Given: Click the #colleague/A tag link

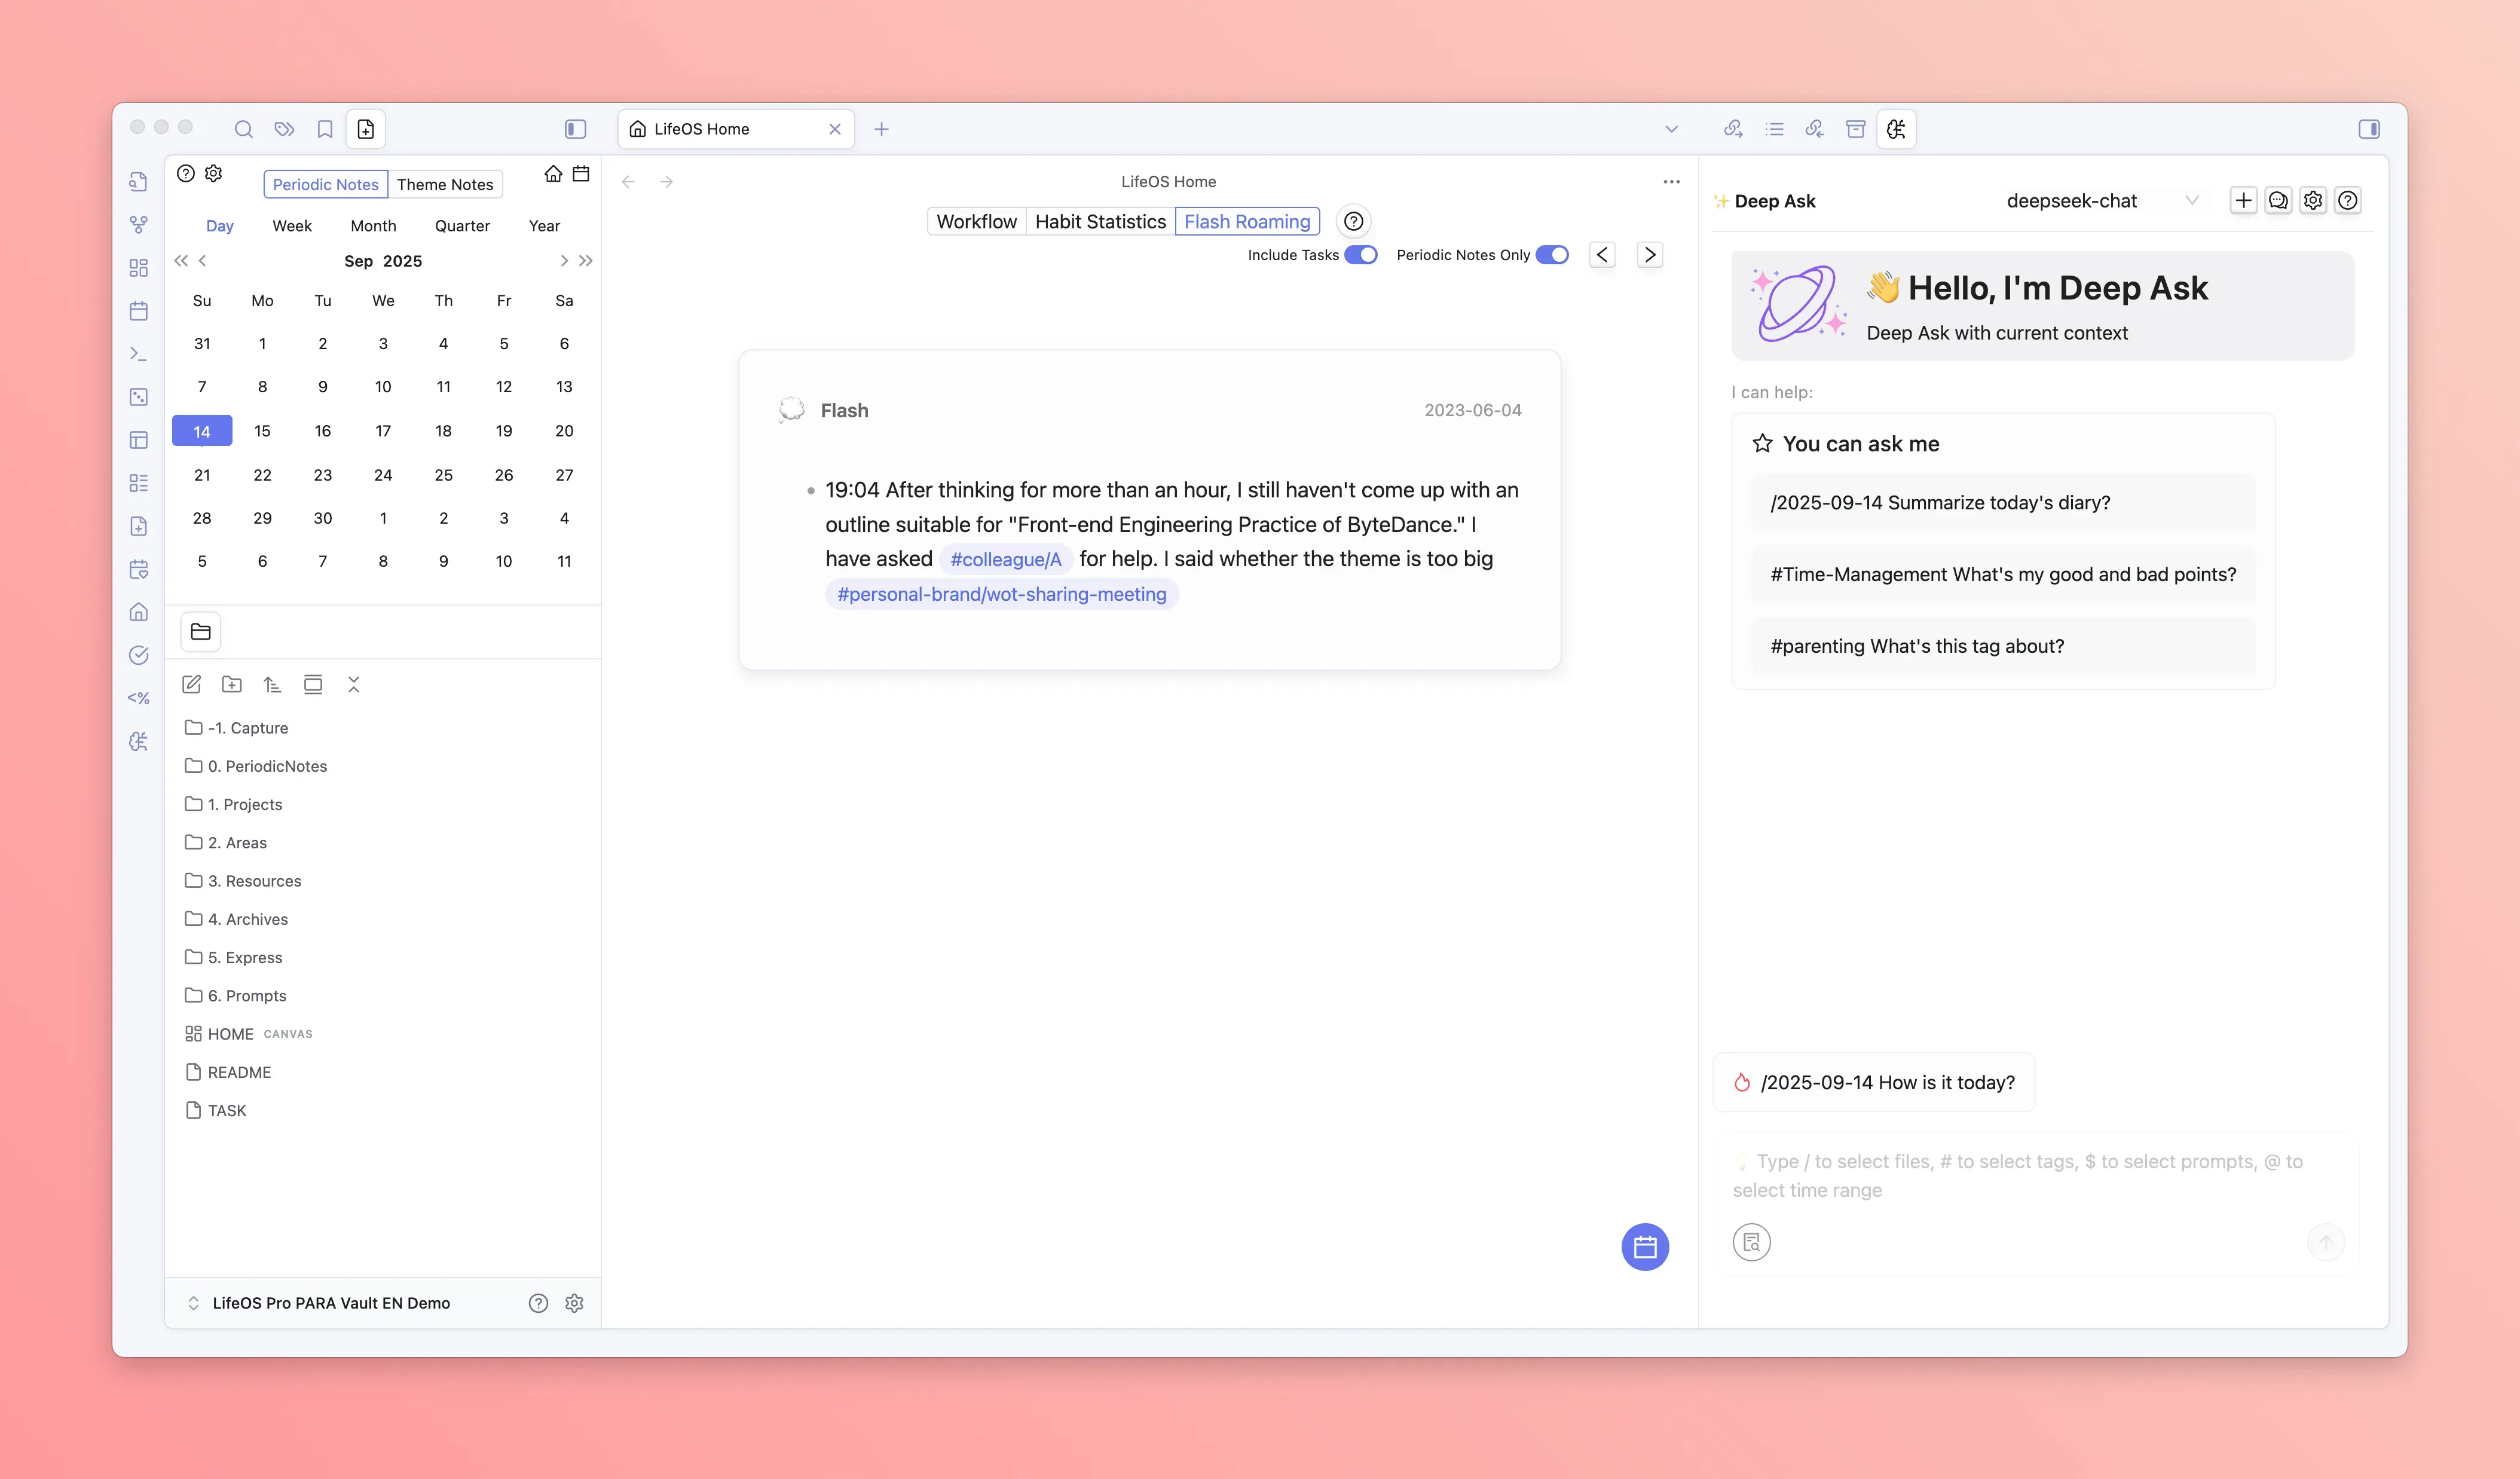Looking at the screenshot, I should [1005, 559].
